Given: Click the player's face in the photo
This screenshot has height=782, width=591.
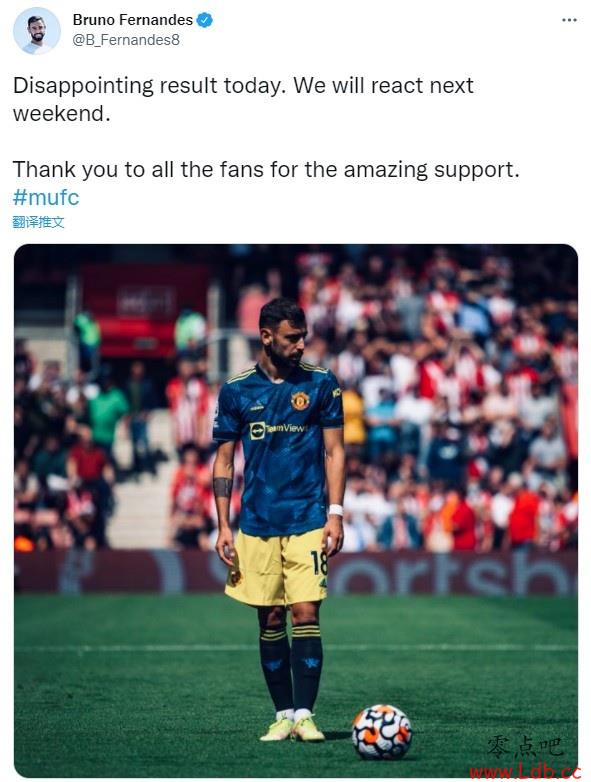Looking at the screenshot, I should click(287, 342).
